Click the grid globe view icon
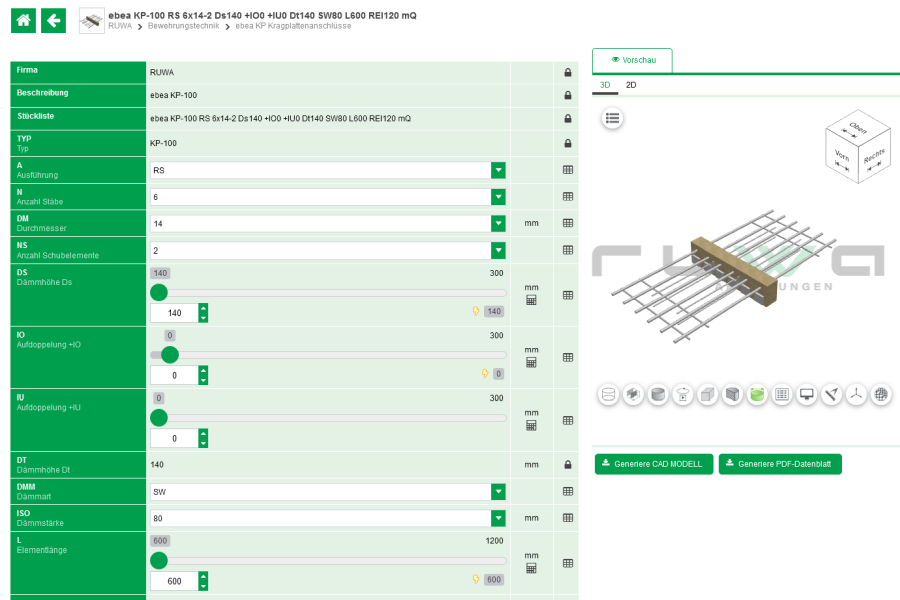 881,395
